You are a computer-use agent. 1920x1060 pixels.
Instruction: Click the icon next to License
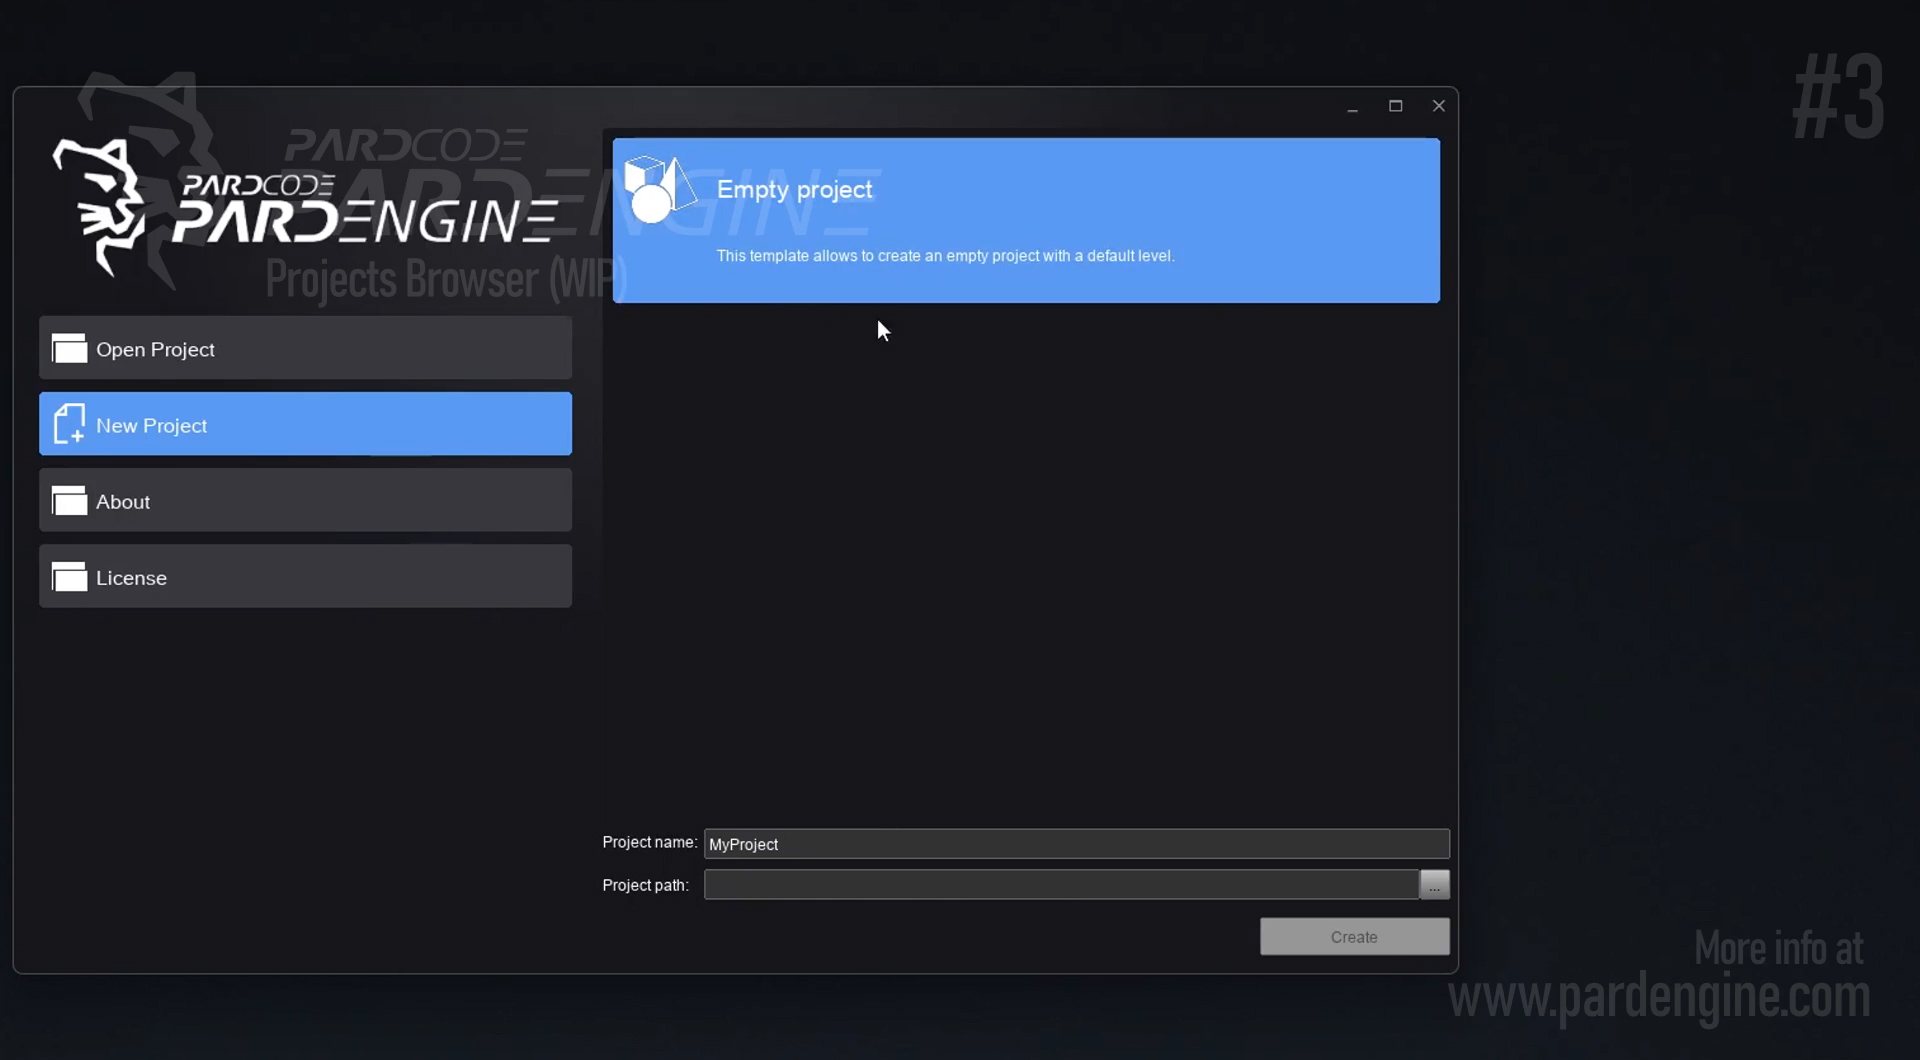69,577
